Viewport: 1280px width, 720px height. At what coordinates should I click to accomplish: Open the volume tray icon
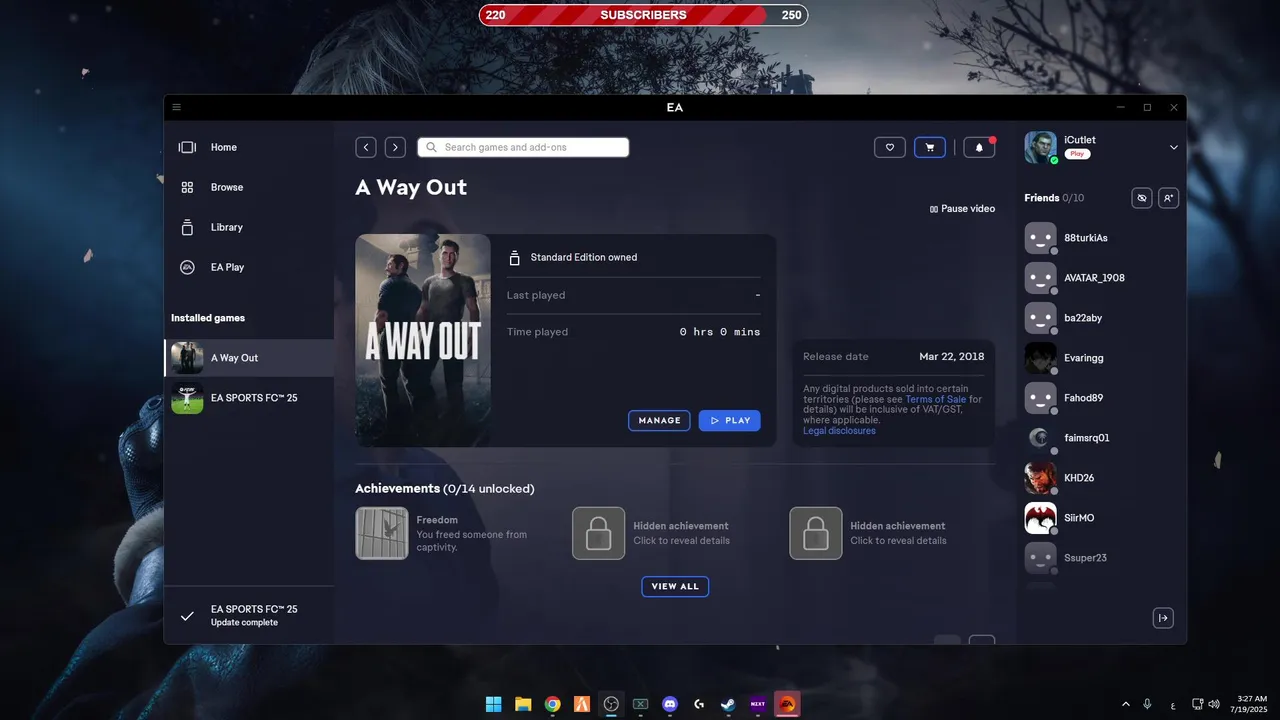1214,704
